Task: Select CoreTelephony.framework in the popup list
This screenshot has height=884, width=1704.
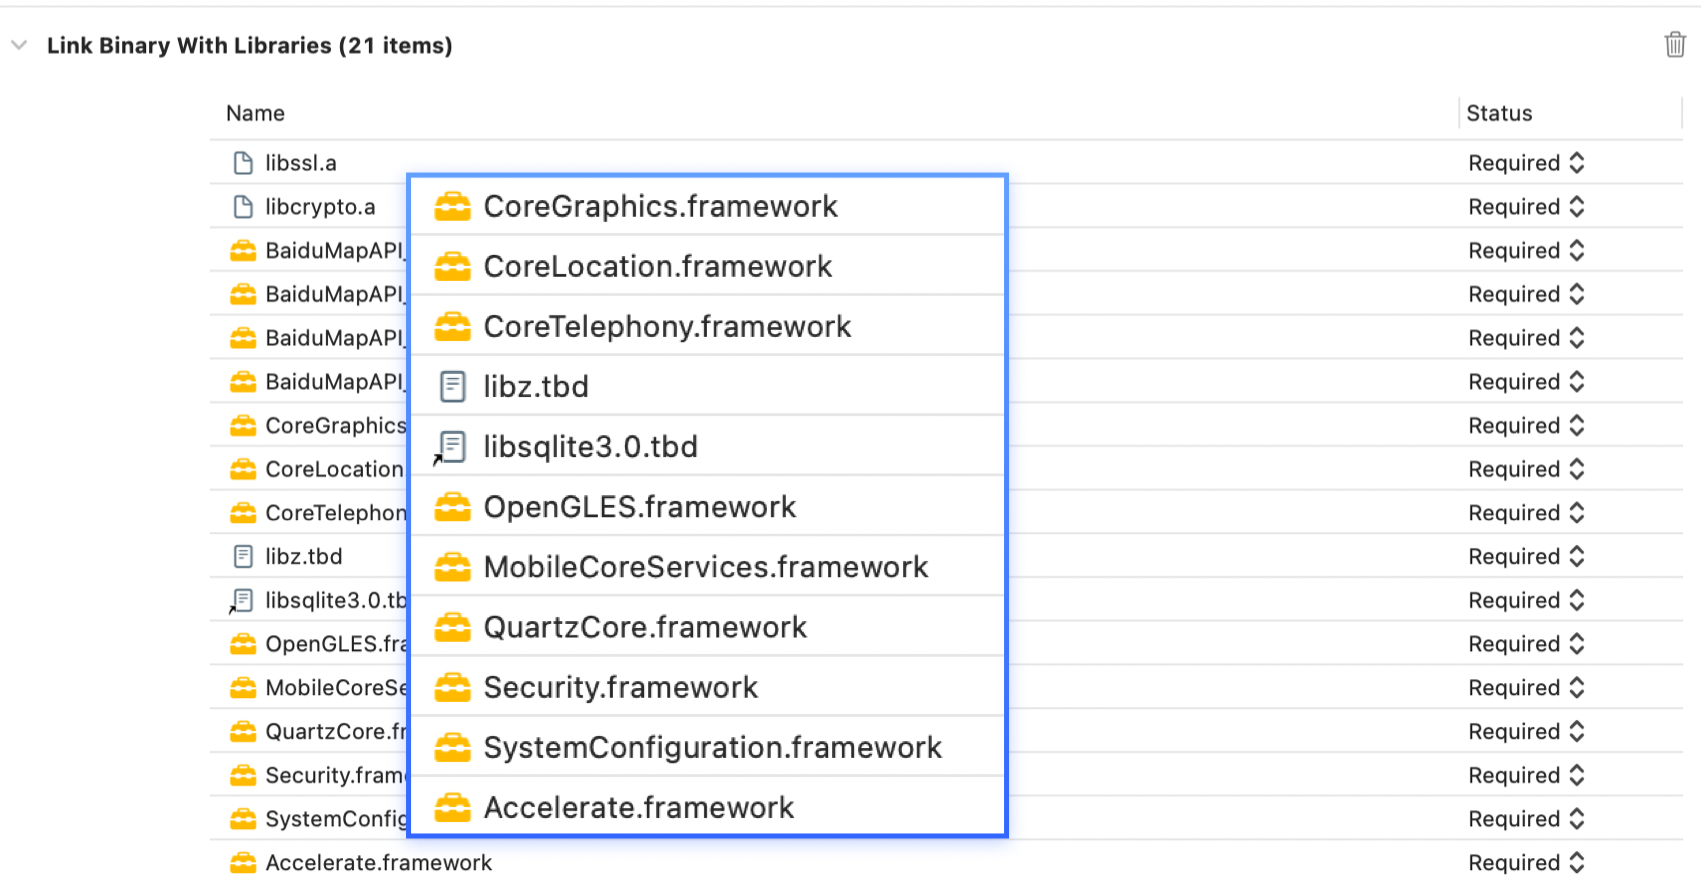Action: click(667, 326)
